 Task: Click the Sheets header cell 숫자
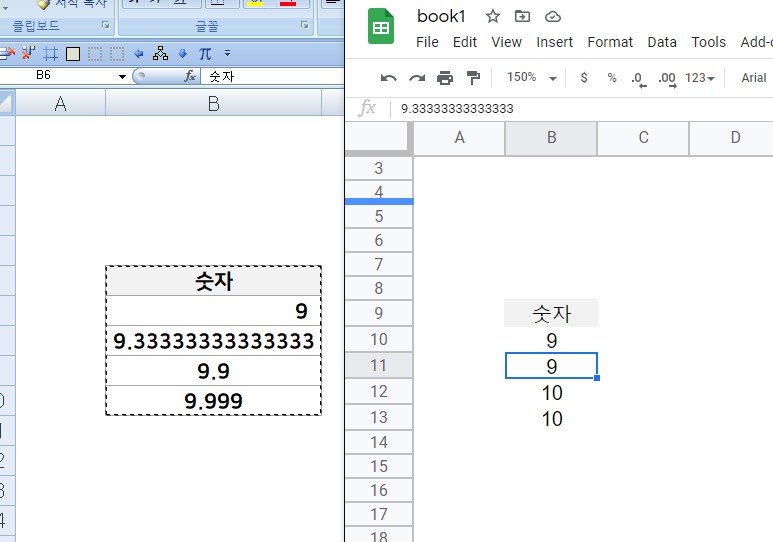coord(551,314)
